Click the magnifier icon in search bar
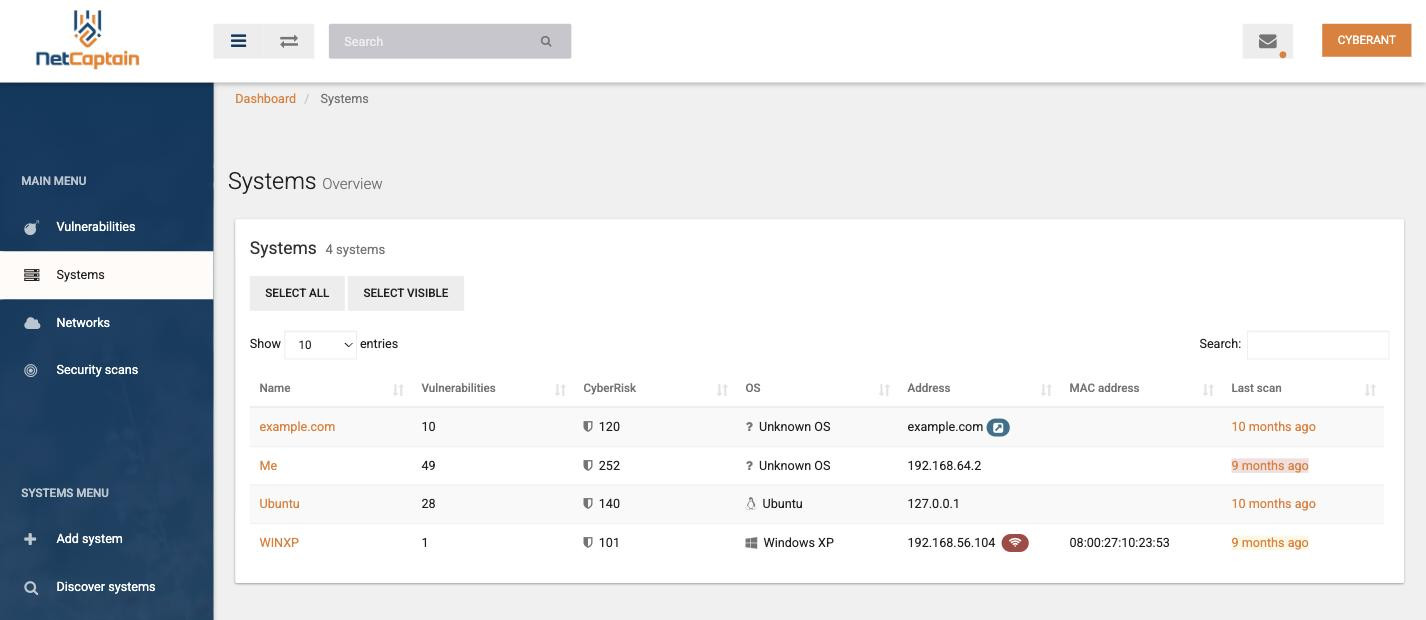Screen dimensions: 1426x620 [546, 41]
